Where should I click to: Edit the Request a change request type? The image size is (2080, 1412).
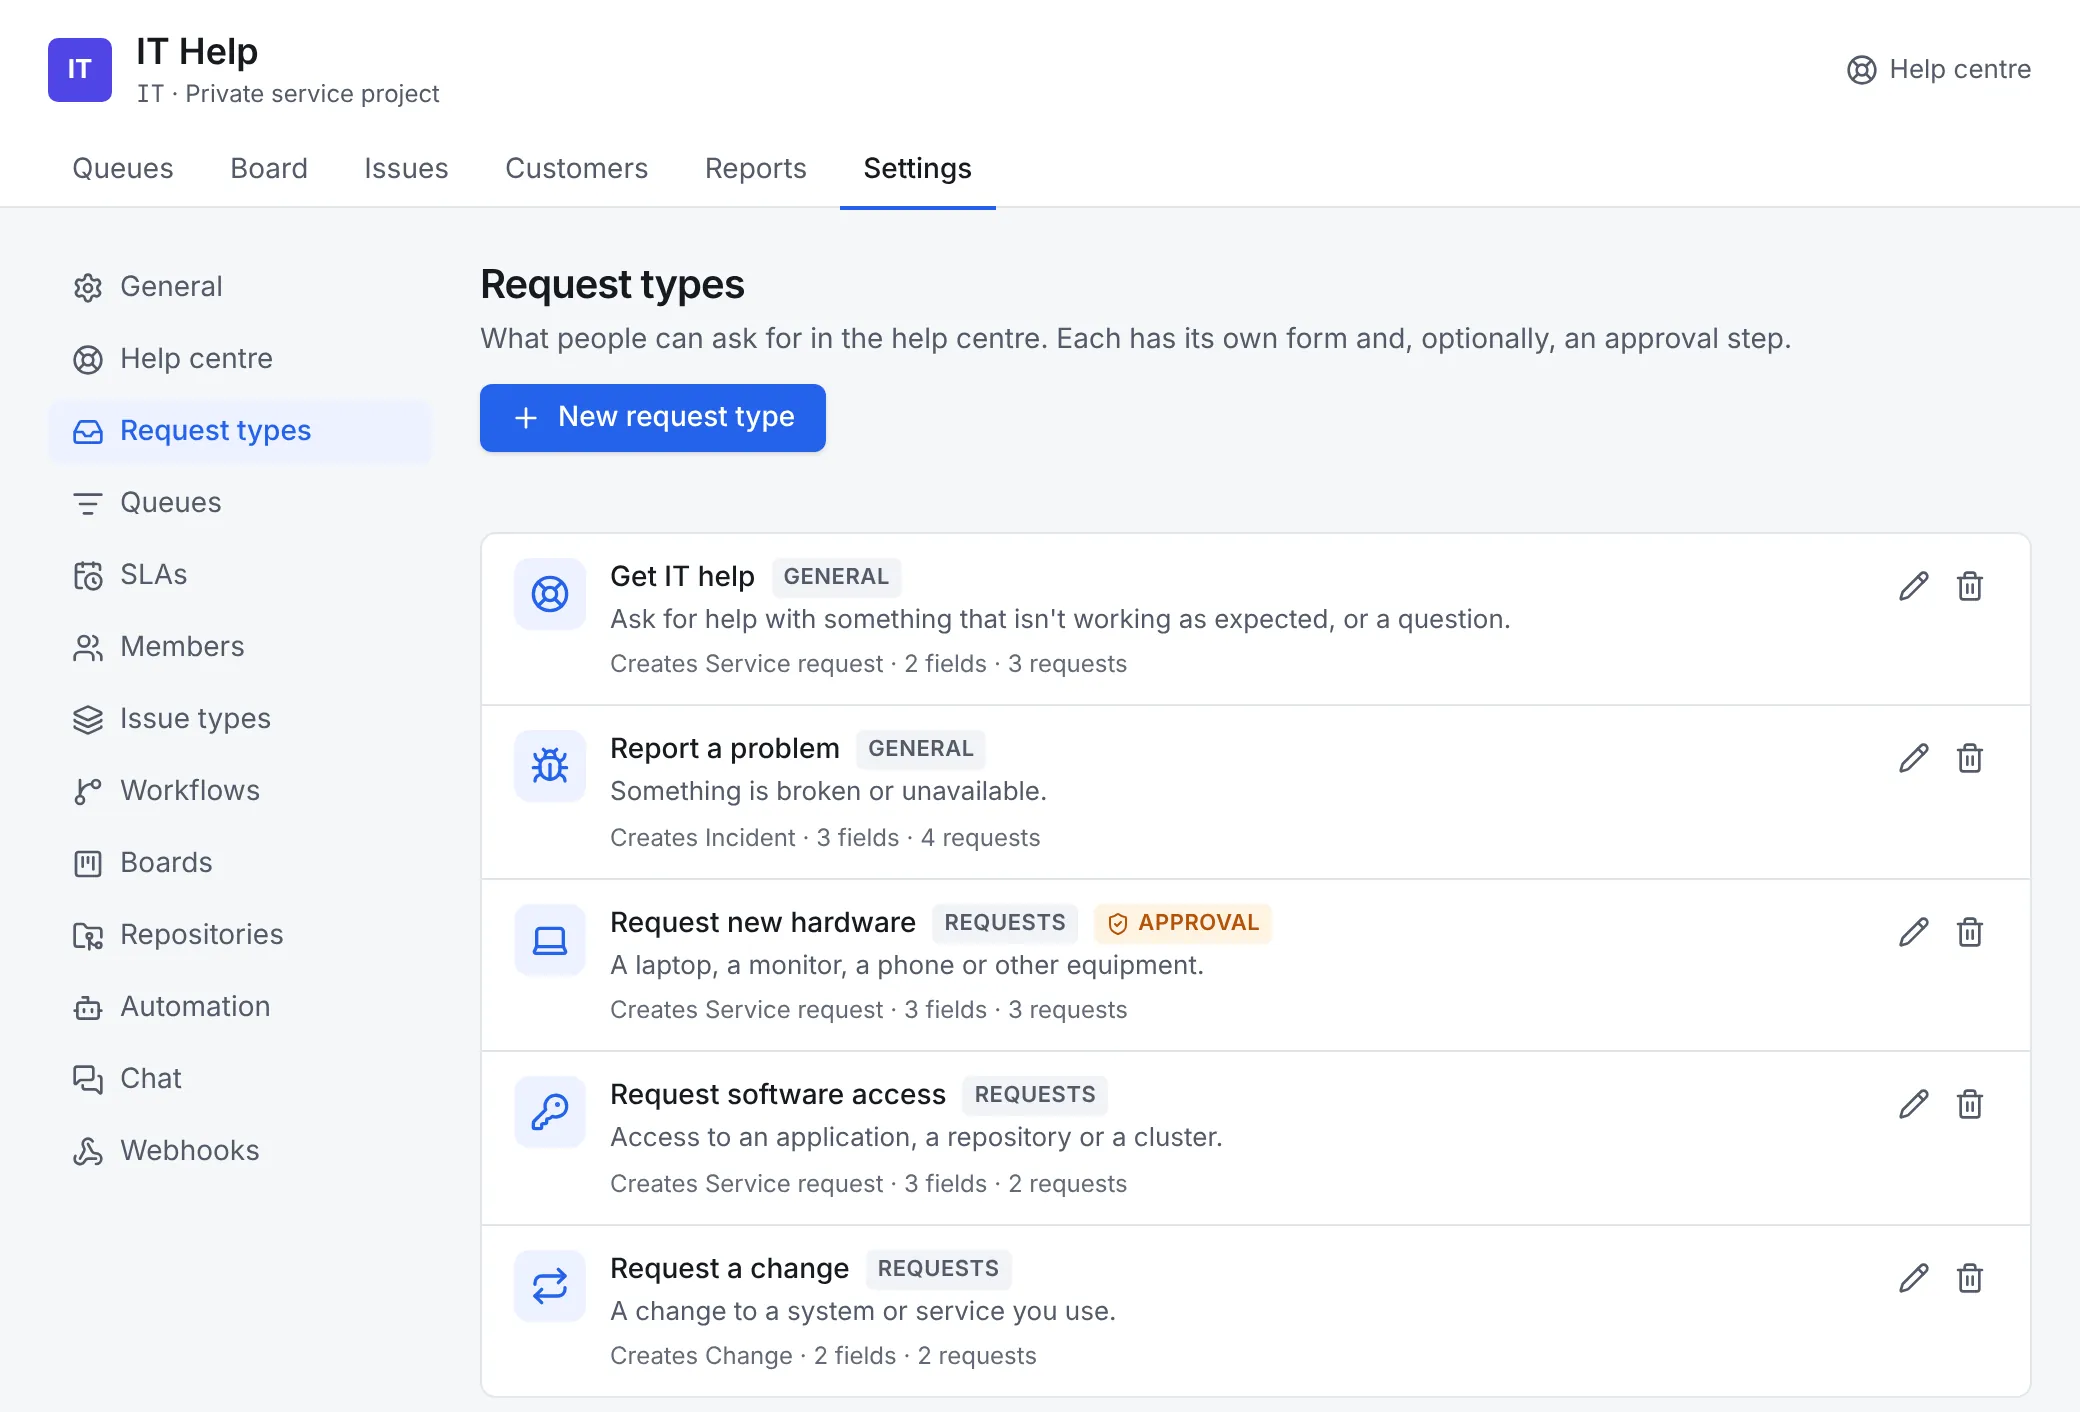(x=1913, y=1278)
